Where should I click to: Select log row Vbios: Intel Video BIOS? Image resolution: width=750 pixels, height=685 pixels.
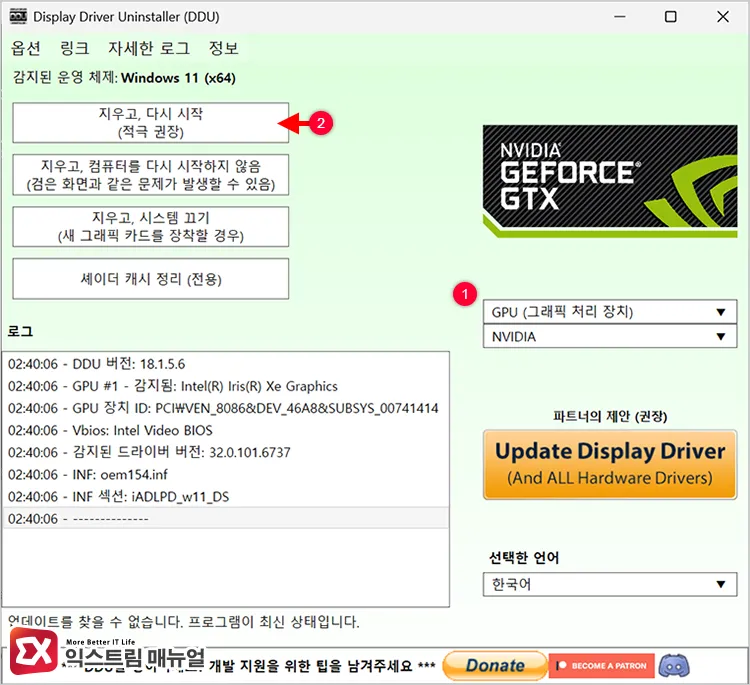pyautogui.click(x=225, y=430)
